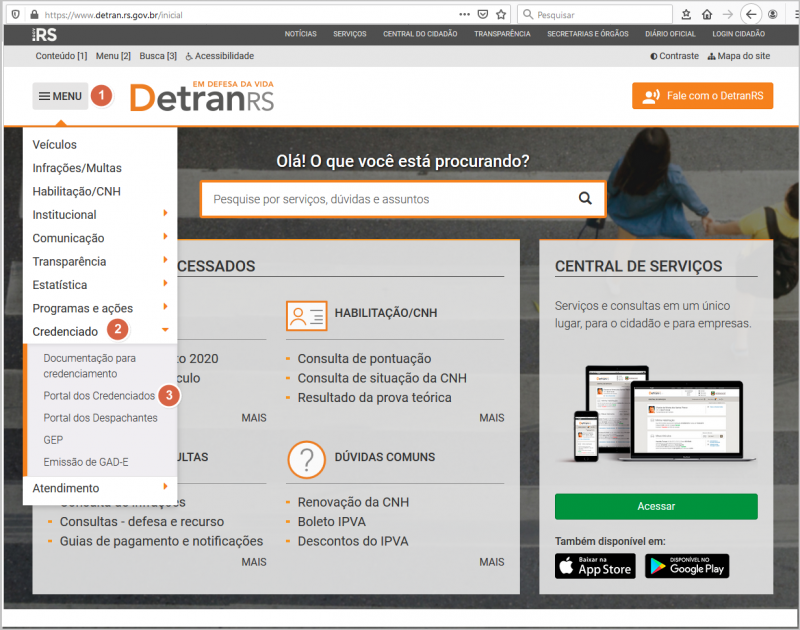The image size is (800, 630).
Task: Click the browser Pesquisar search box
Action: (x=595, y=14)
